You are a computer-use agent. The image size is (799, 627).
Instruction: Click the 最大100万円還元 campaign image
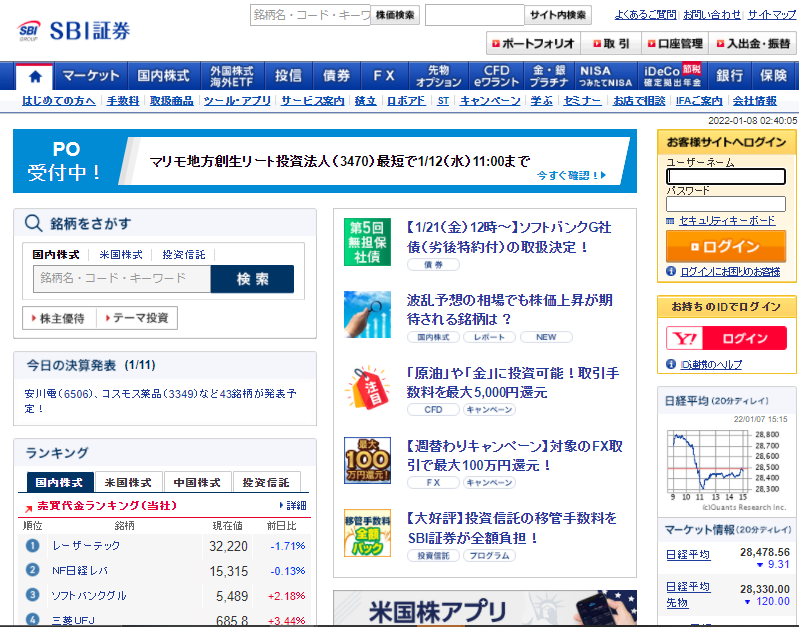click(367, 460)
